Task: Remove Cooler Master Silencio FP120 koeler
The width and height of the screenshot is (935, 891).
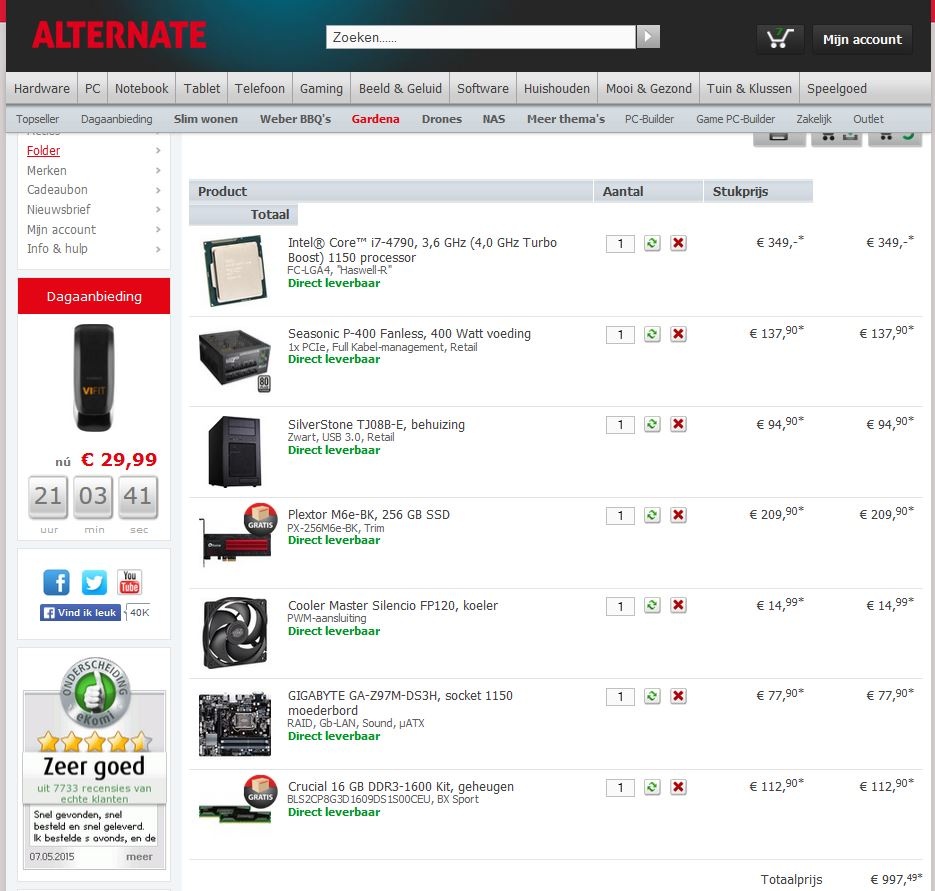Action: pyautogui.click(x=678, y=605)
